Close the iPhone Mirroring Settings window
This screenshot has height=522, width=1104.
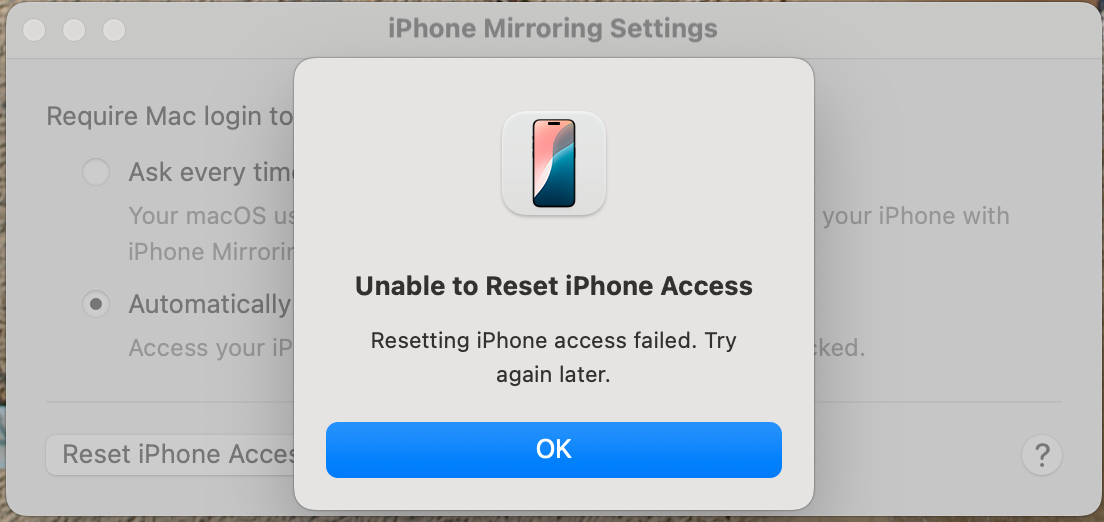(34, 30)
